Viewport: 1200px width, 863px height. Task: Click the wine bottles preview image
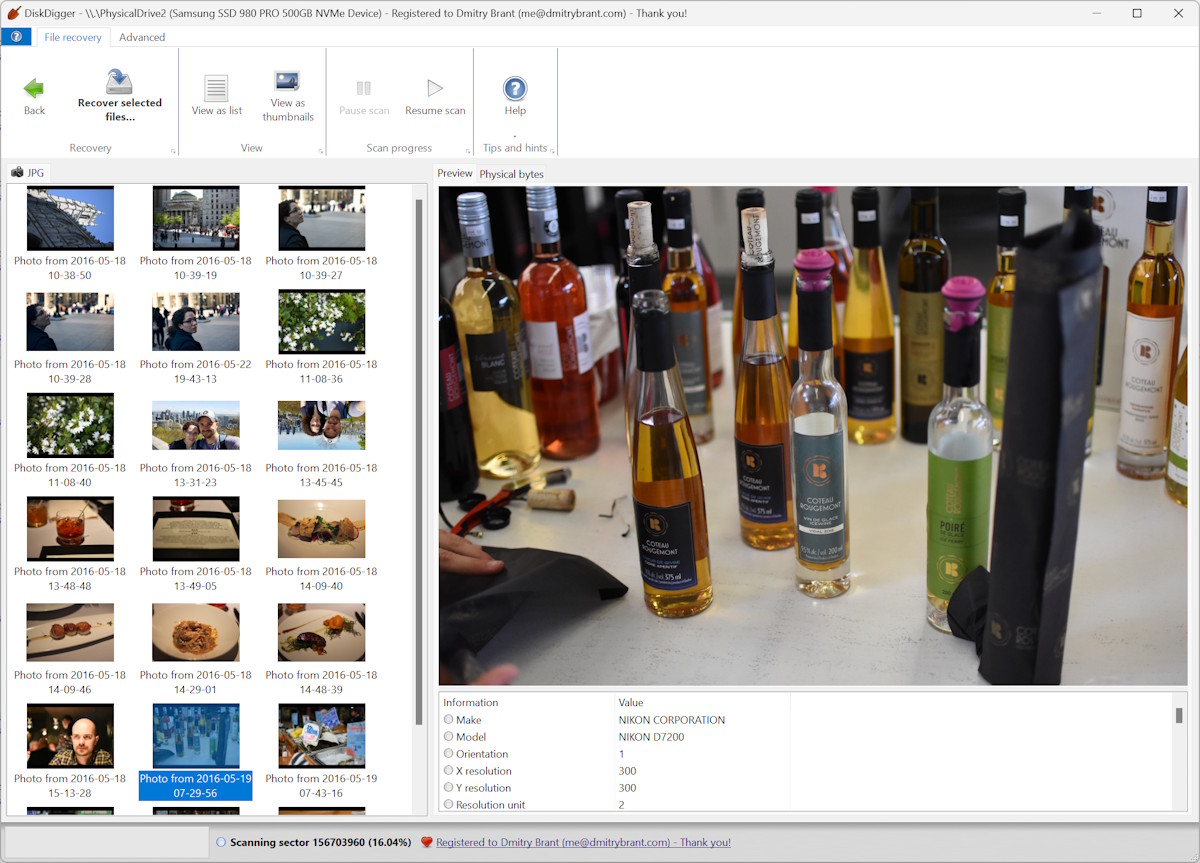tap(813, 435)
